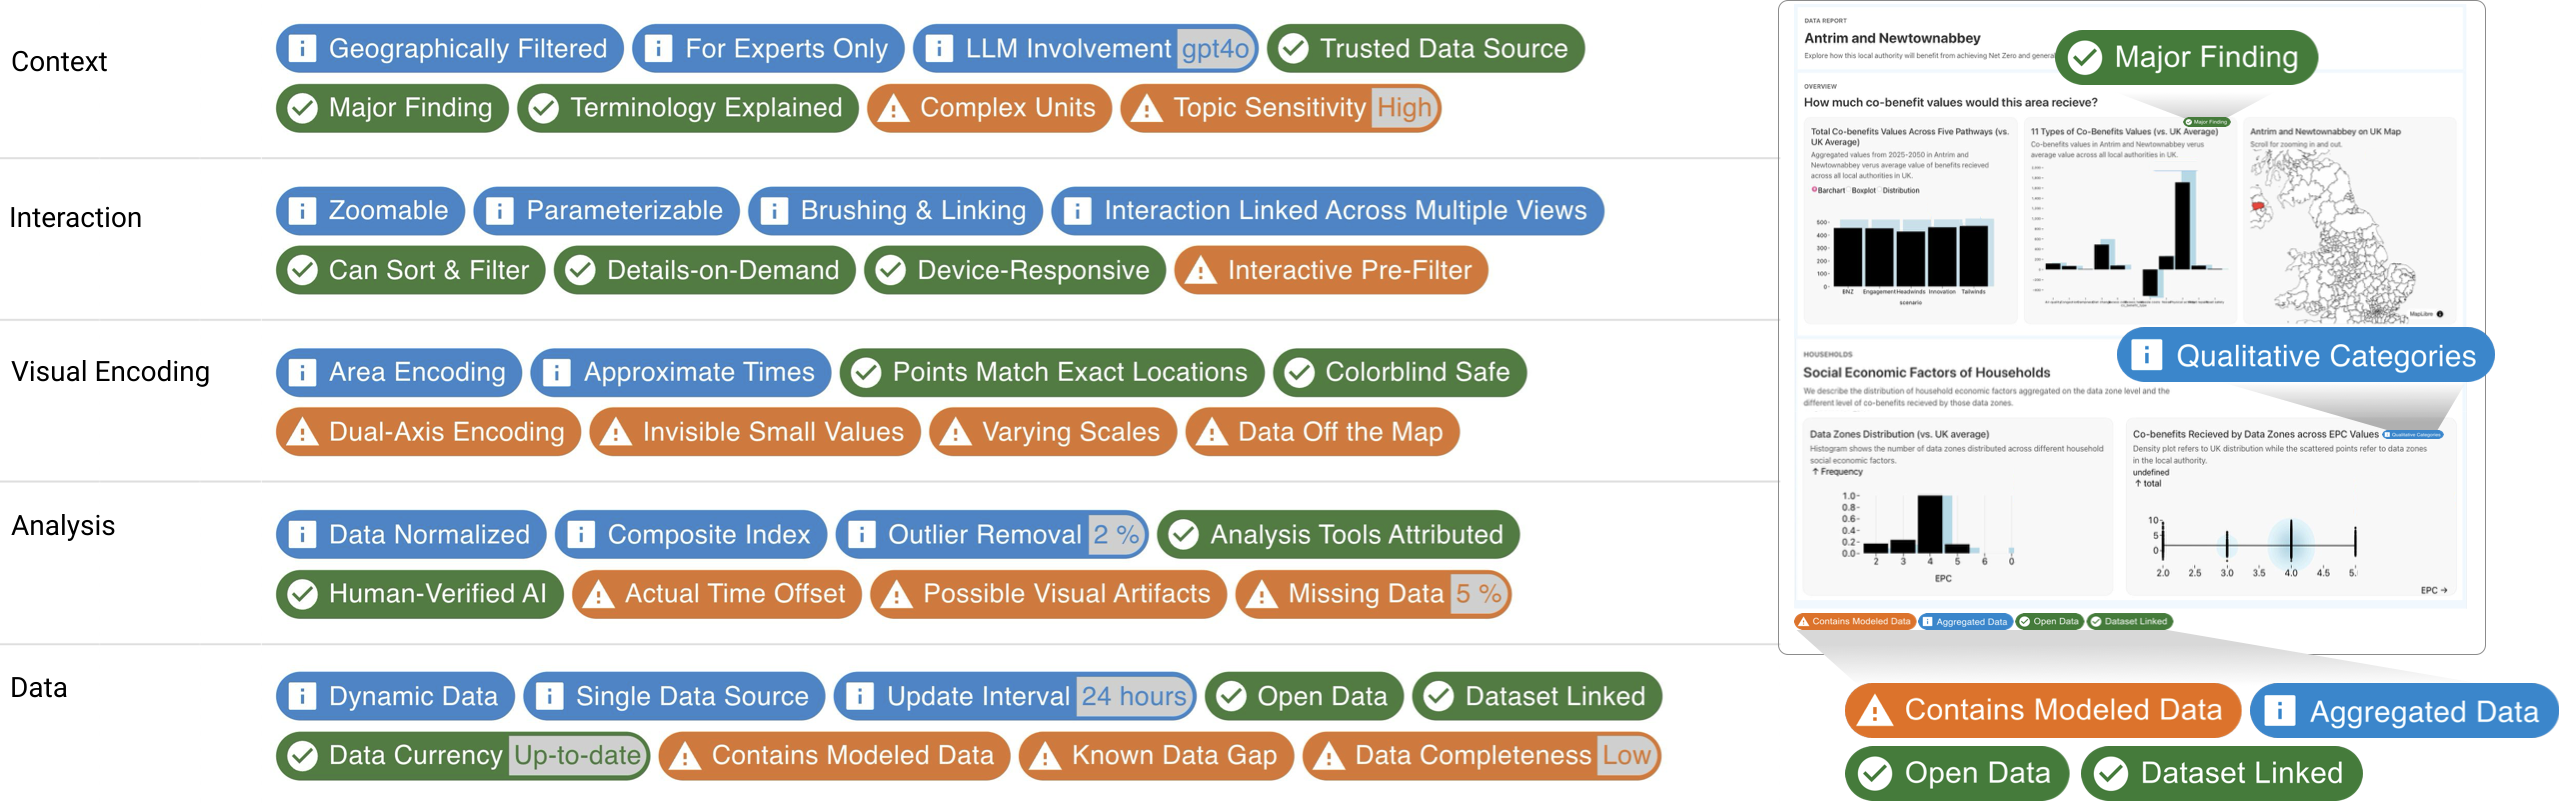The image size is (2559, 803).
Task: Click the checkmark icon on Colorblind Safe
Action: pos(1299,373)
